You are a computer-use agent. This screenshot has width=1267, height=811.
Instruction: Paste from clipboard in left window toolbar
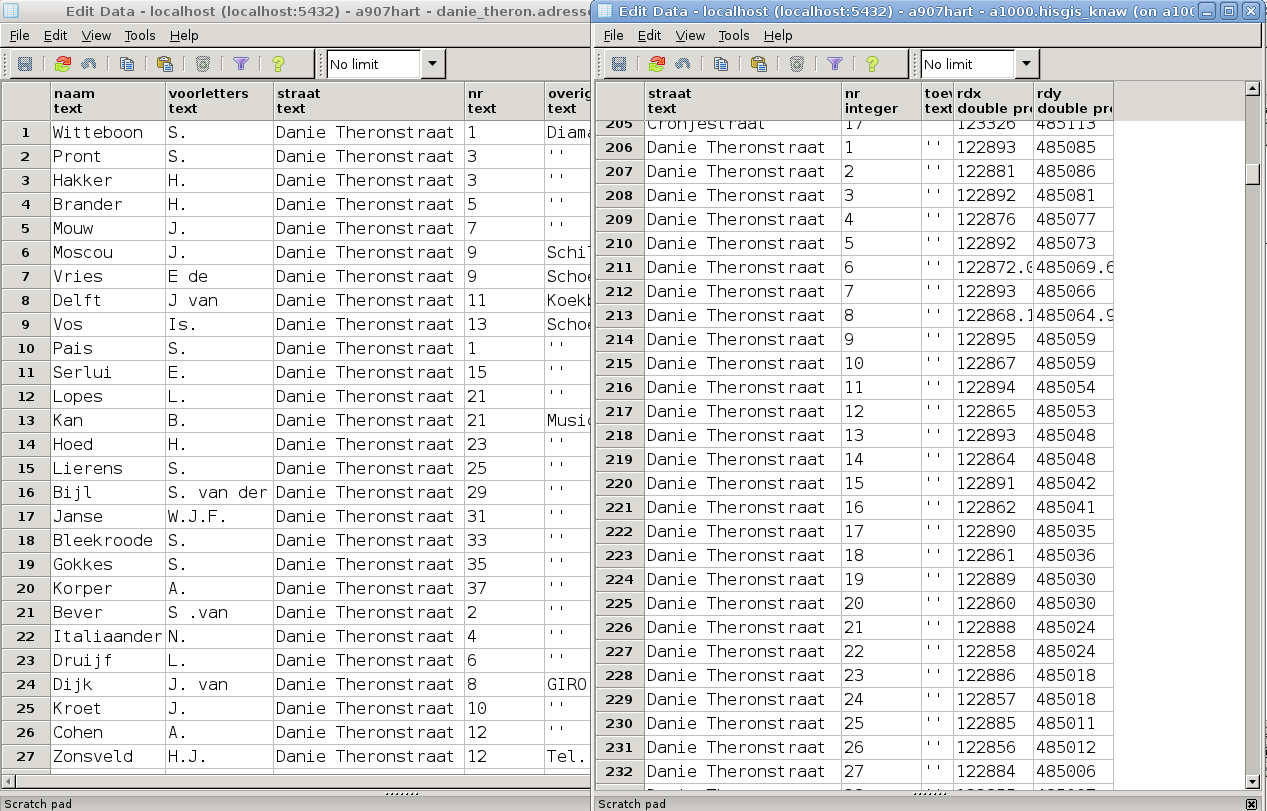click(165, 64)
